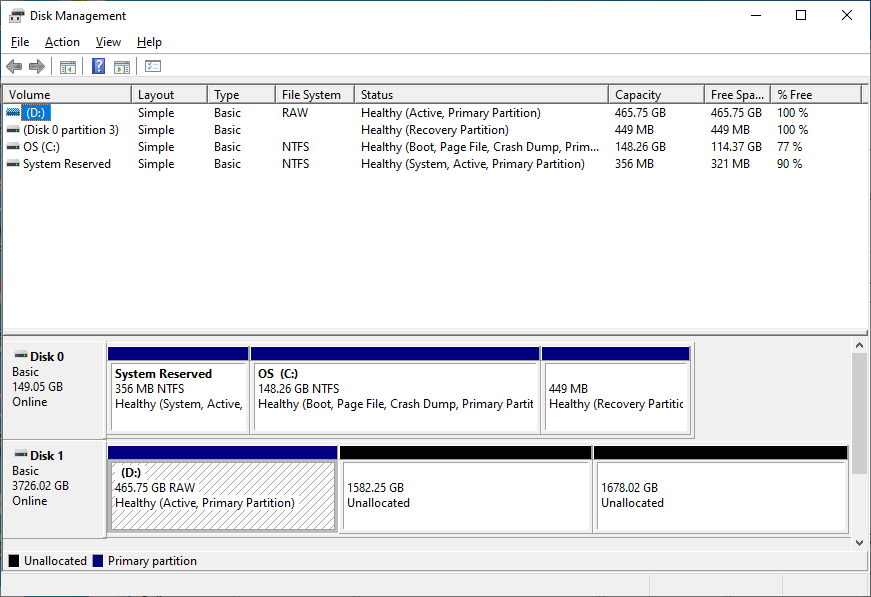Click the volume icon beside System Reserved
Image resolution: width=871 pixels, height=597 pixels.
click(11, 163)
